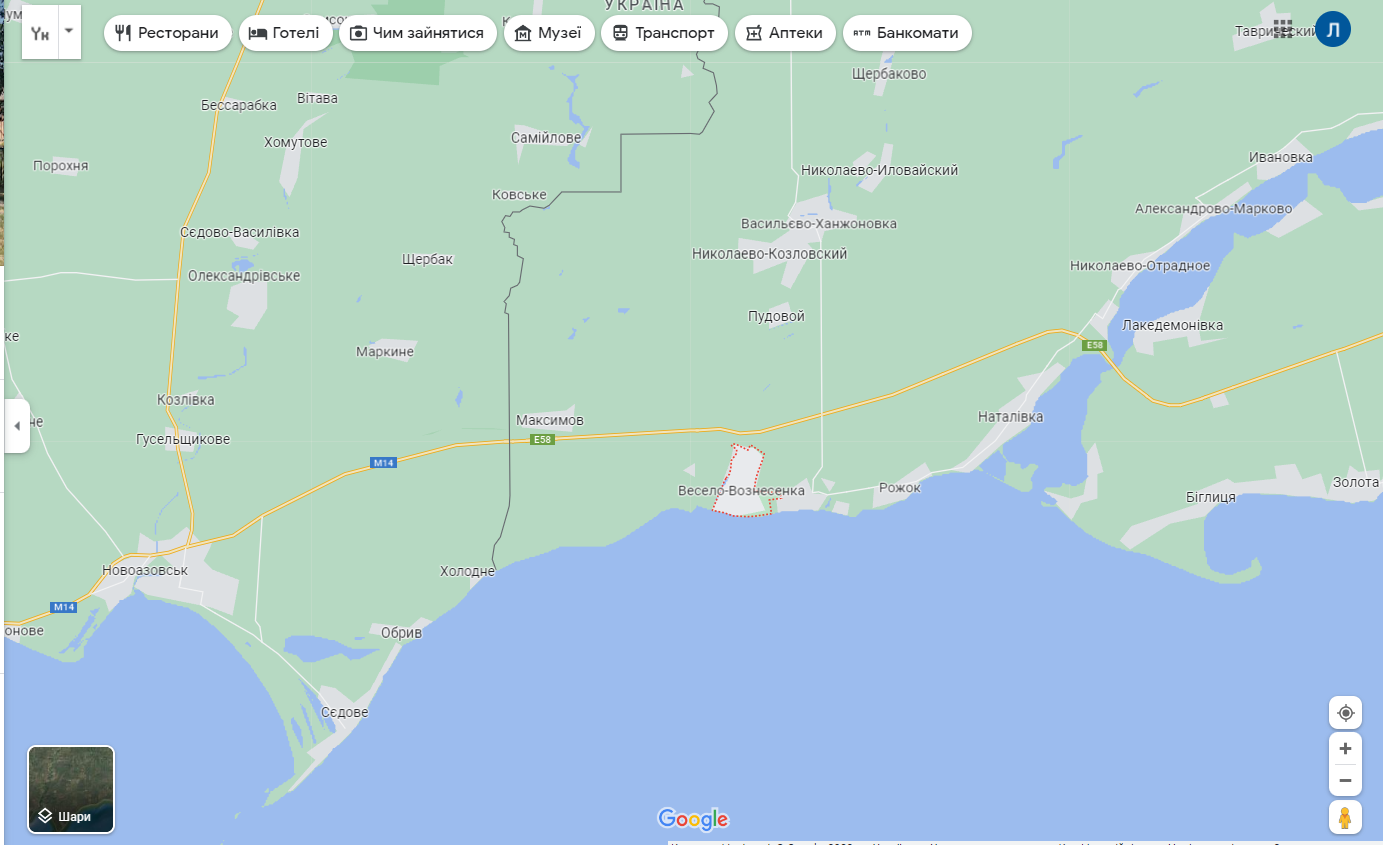Click the Google logo at bottom
Viewport: 1383px width, 845px height.
tap(693, 819)
